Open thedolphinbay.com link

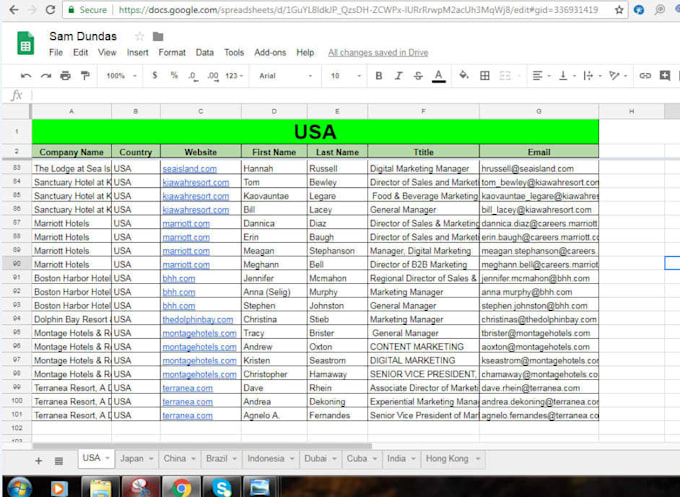(198, 320)
